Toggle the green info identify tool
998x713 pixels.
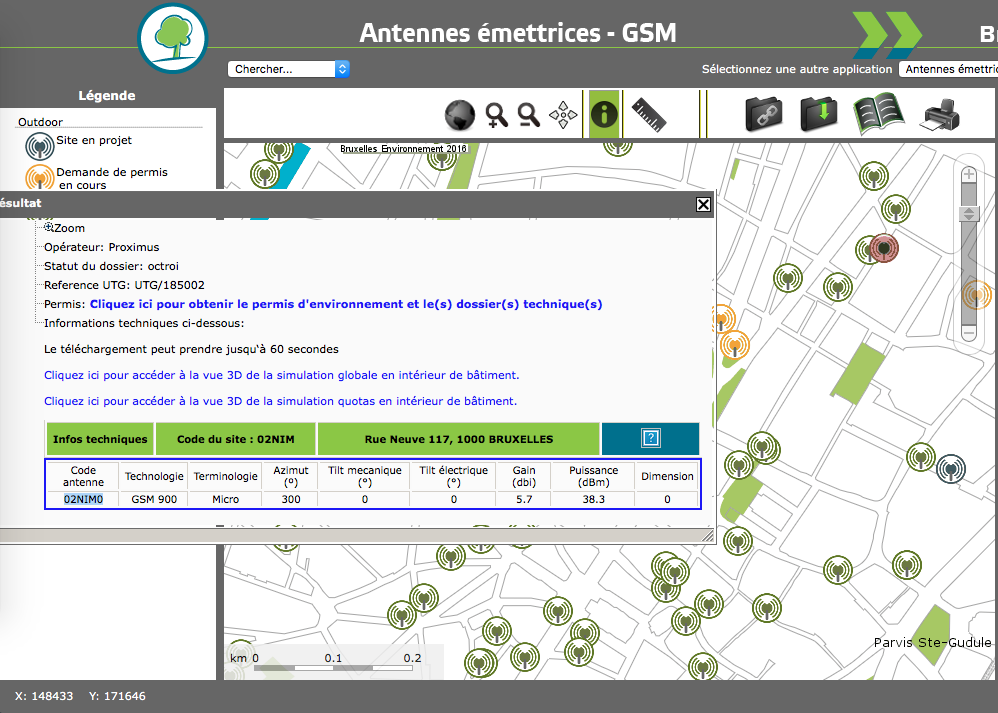[x=604, y=115]
